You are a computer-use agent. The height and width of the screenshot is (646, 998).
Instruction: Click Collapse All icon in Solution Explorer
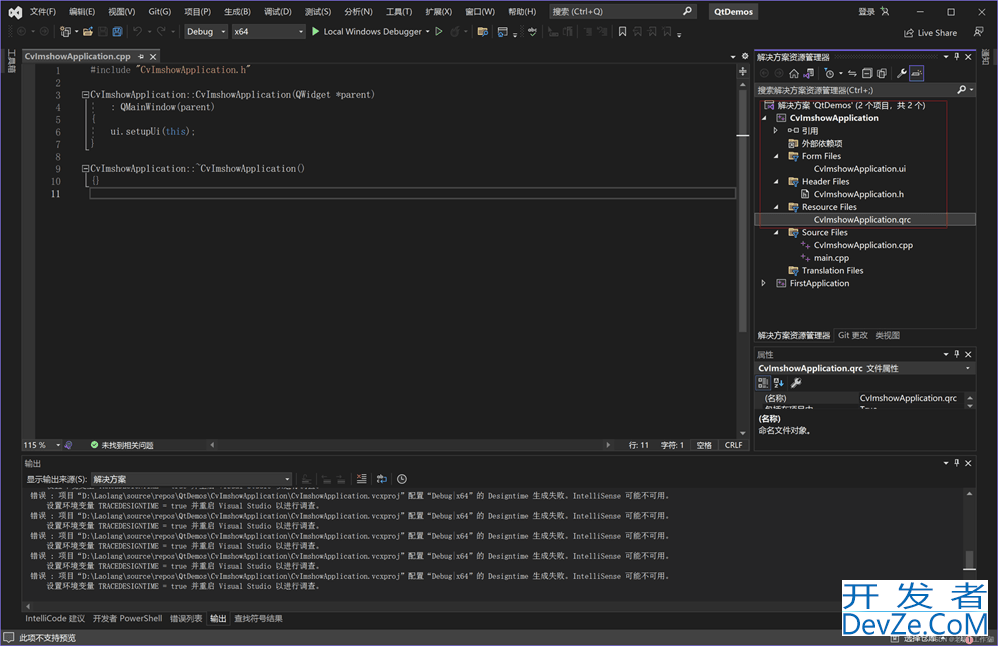(867, 73)
